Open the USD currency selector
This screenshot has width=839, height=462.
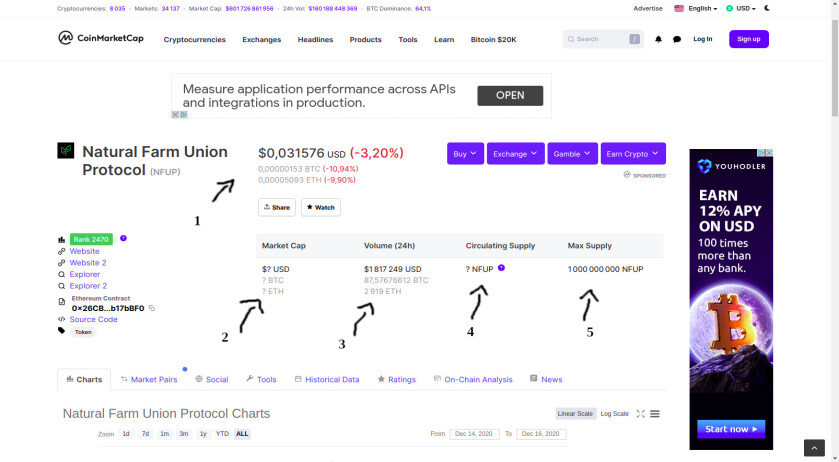point(741,9)
